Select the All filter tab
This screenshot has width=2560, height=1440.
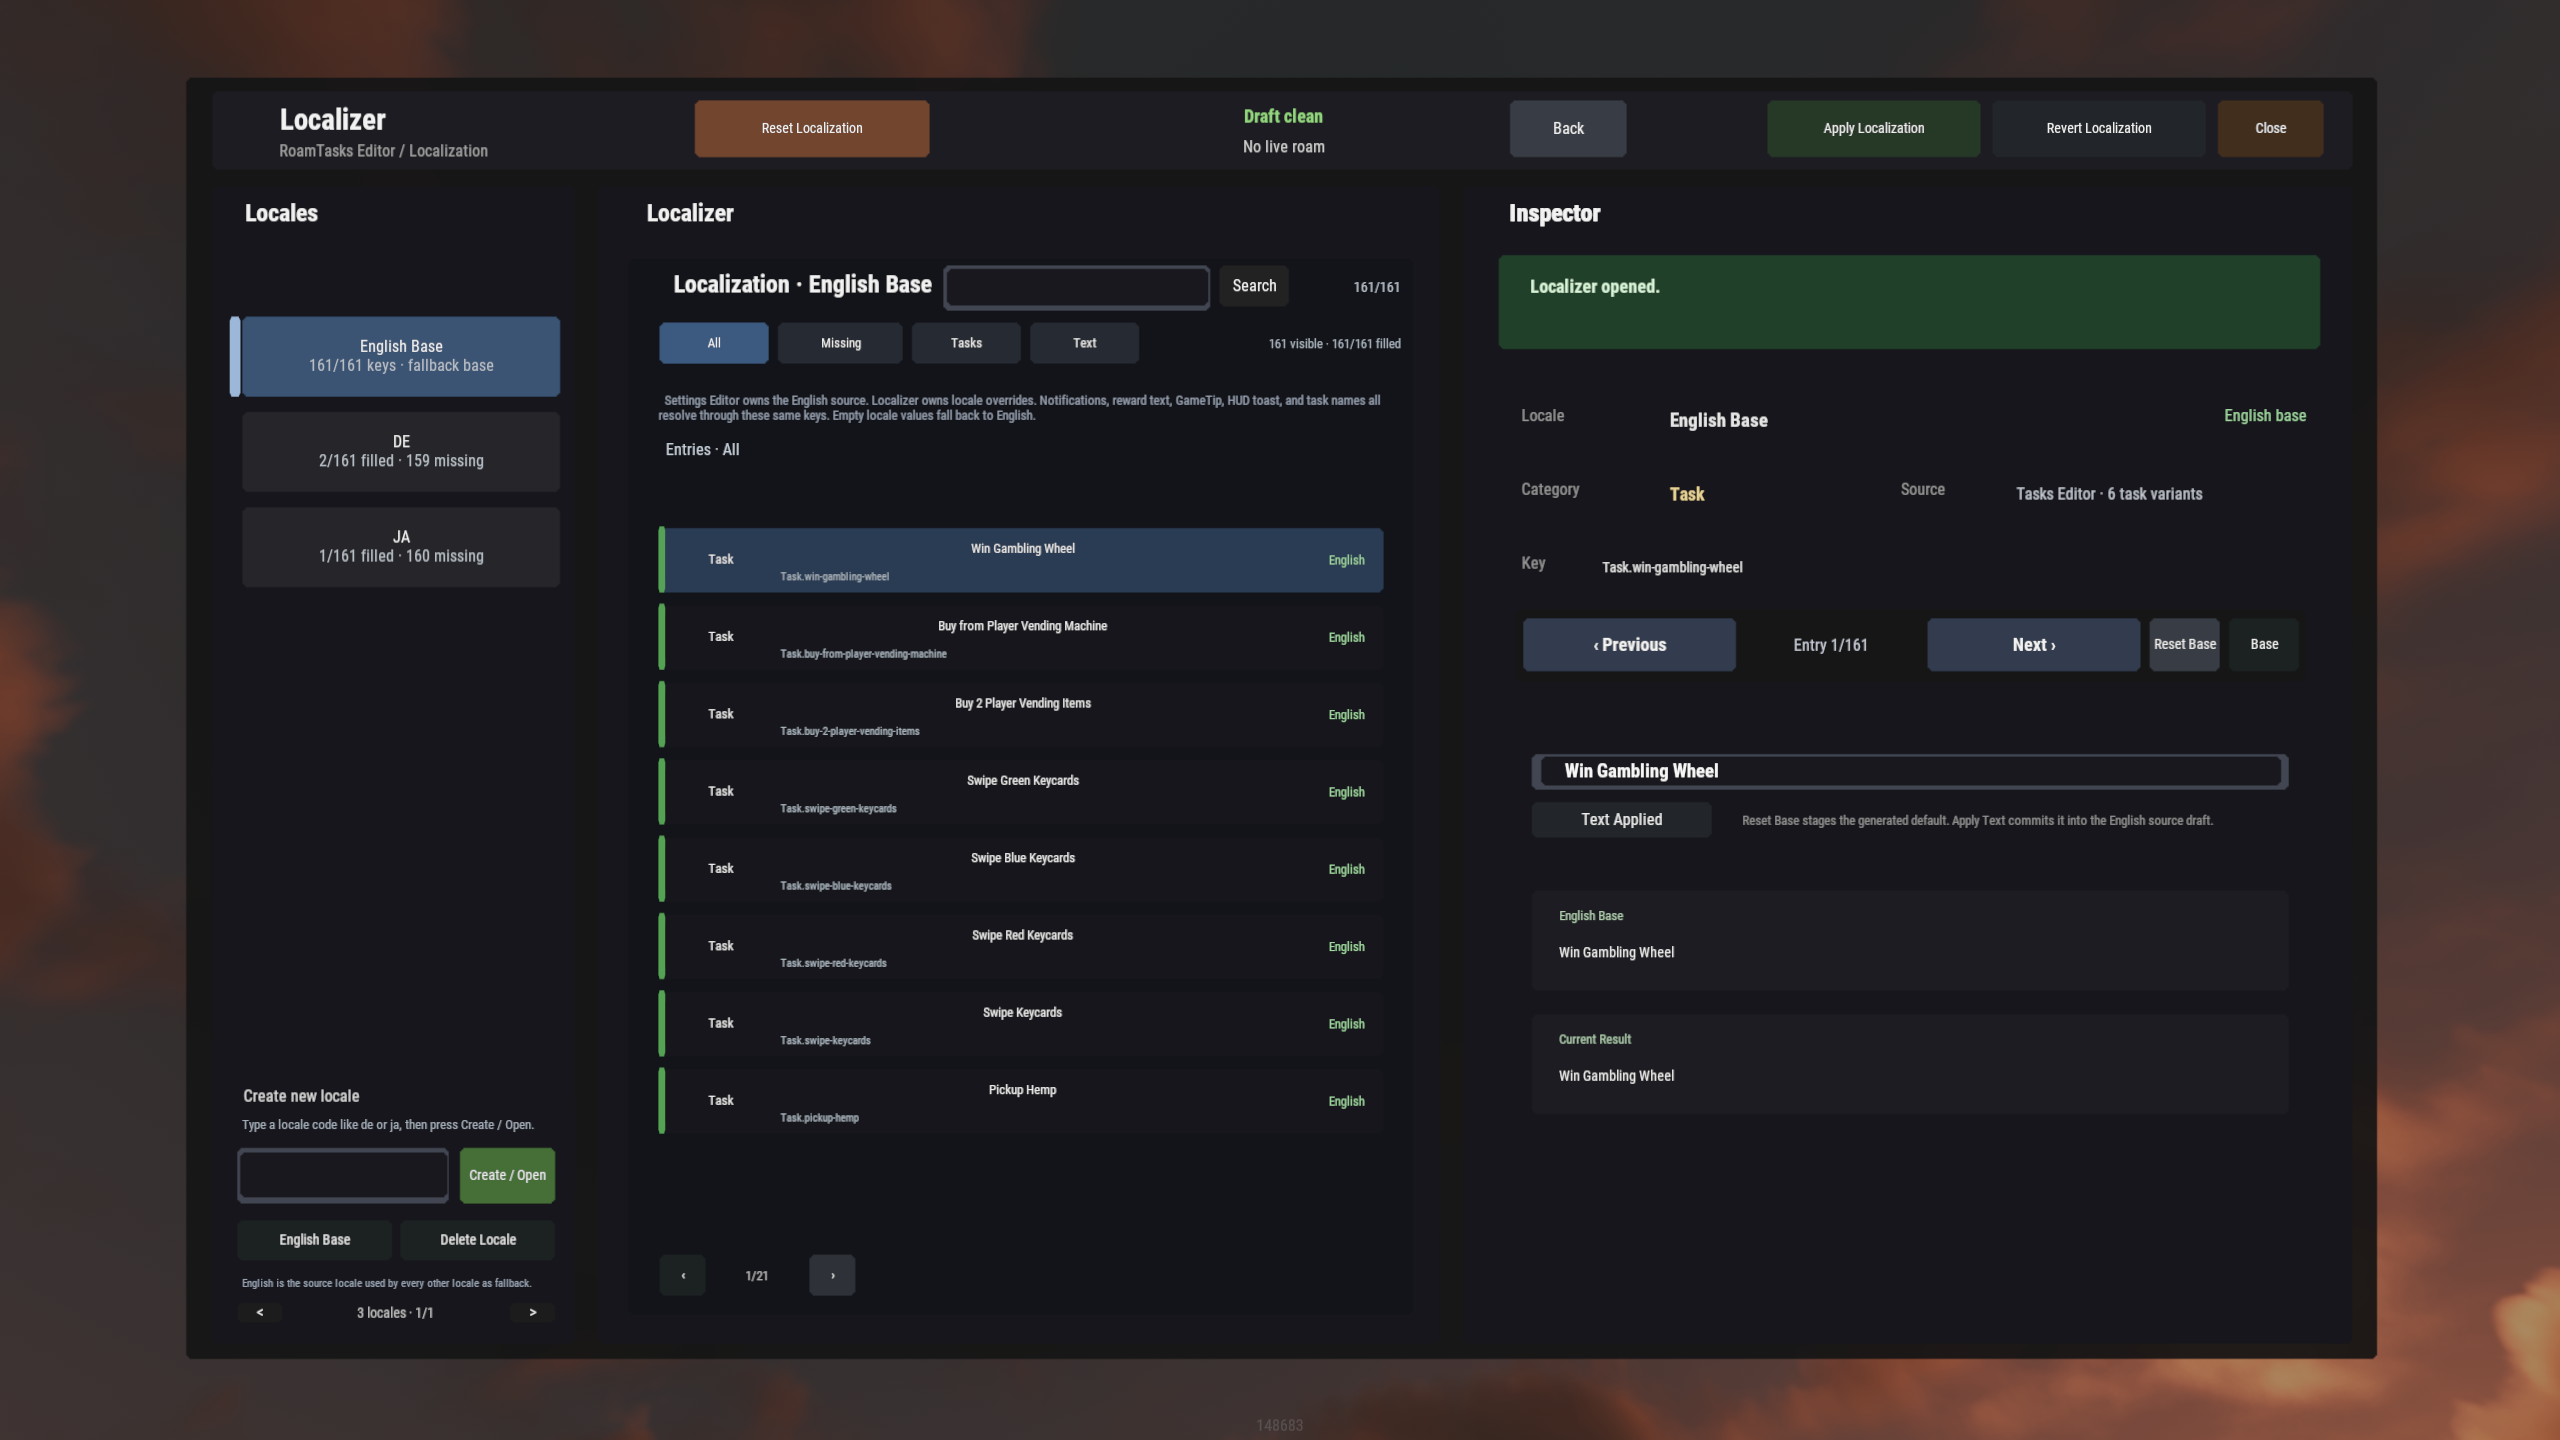click(x=713, y=343)
